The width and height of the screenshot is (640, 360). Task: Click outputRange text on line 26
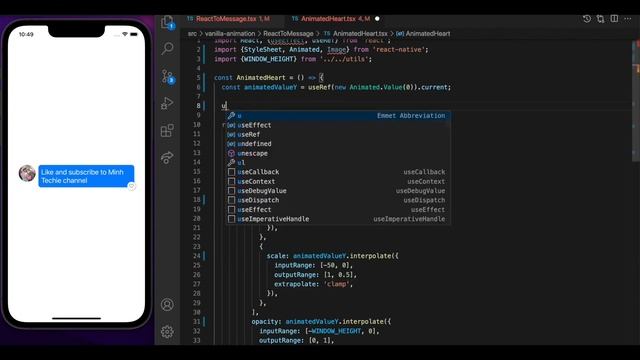pyautogui.click(x=296, y=275)
